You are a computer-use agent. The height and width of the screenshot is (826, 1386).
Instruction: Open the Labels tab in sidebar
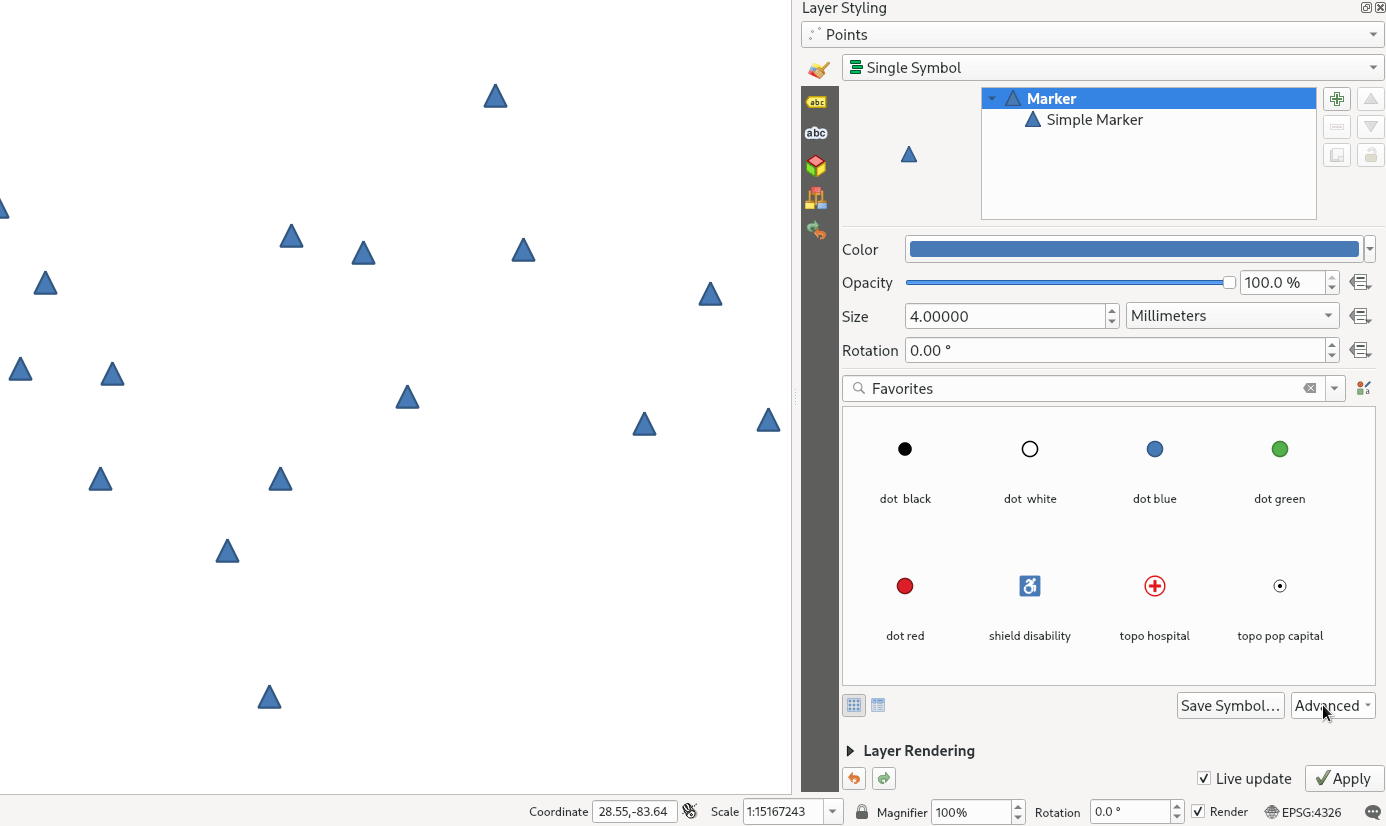[816, 102]
